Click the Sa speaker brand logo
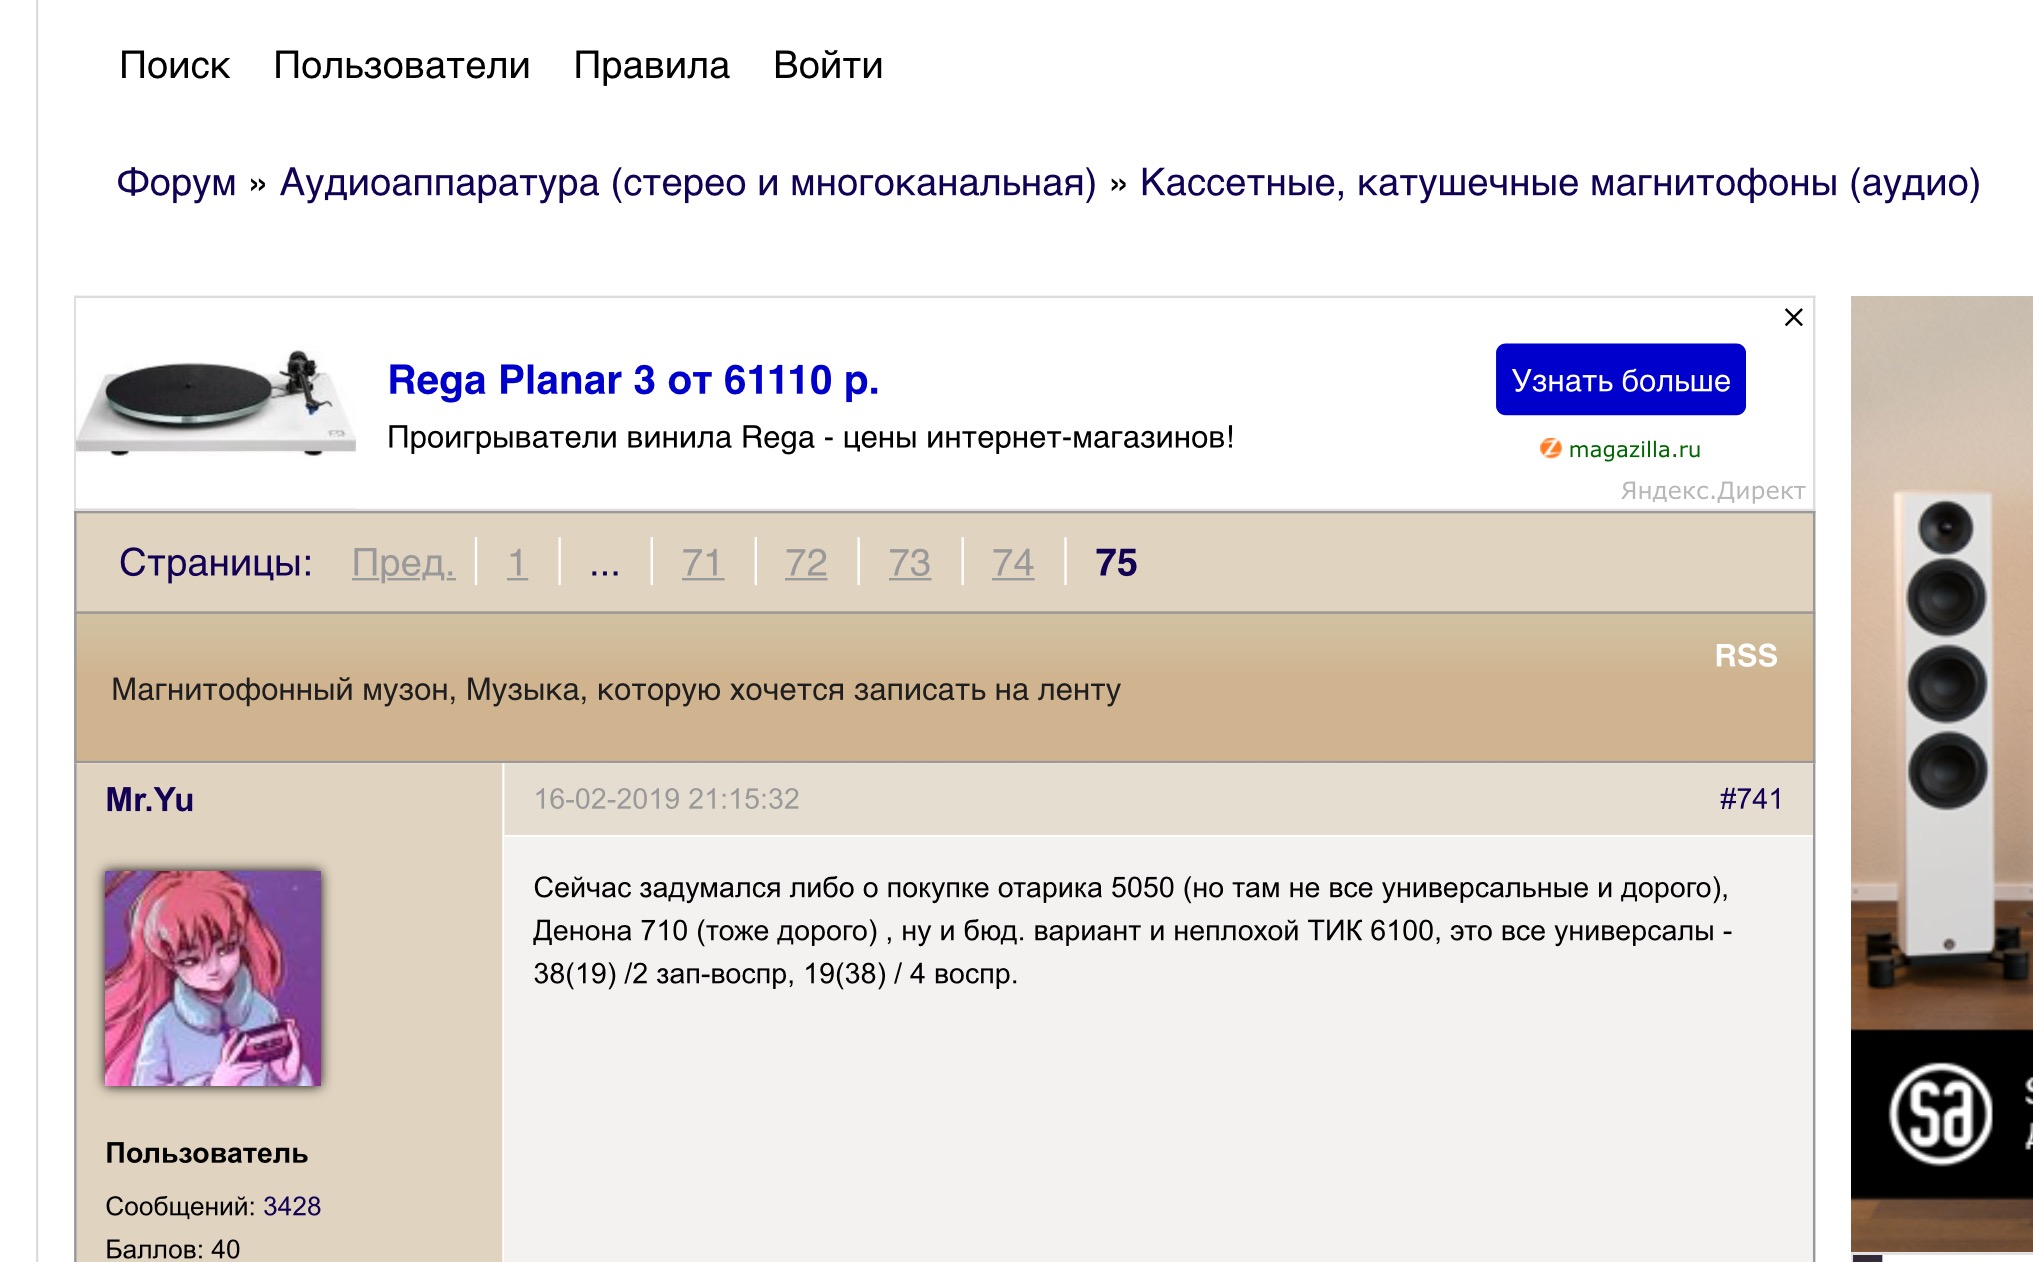This screenshot has width=2033, height=1262. (x=1939, y=1113)
